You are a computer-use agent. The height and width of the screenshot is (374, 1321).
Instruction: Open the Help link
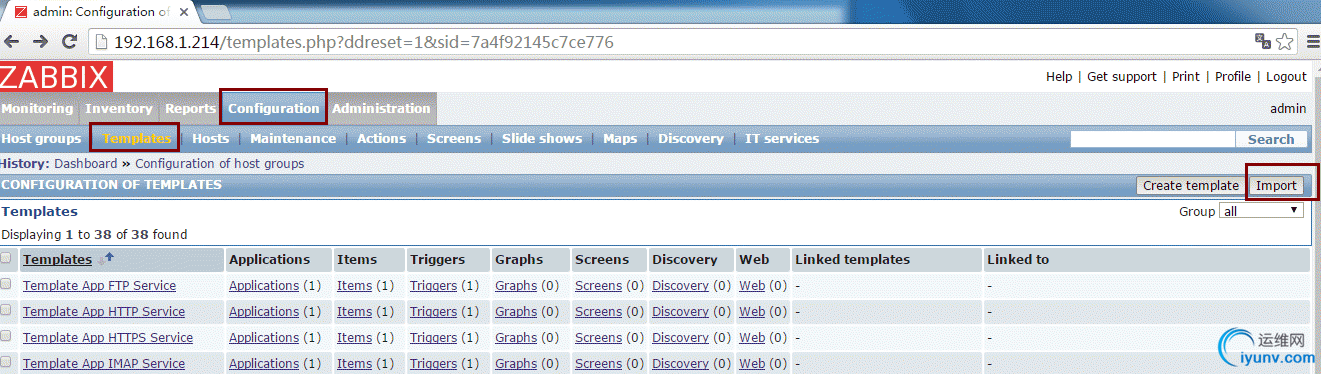(x=1059, y=76)
